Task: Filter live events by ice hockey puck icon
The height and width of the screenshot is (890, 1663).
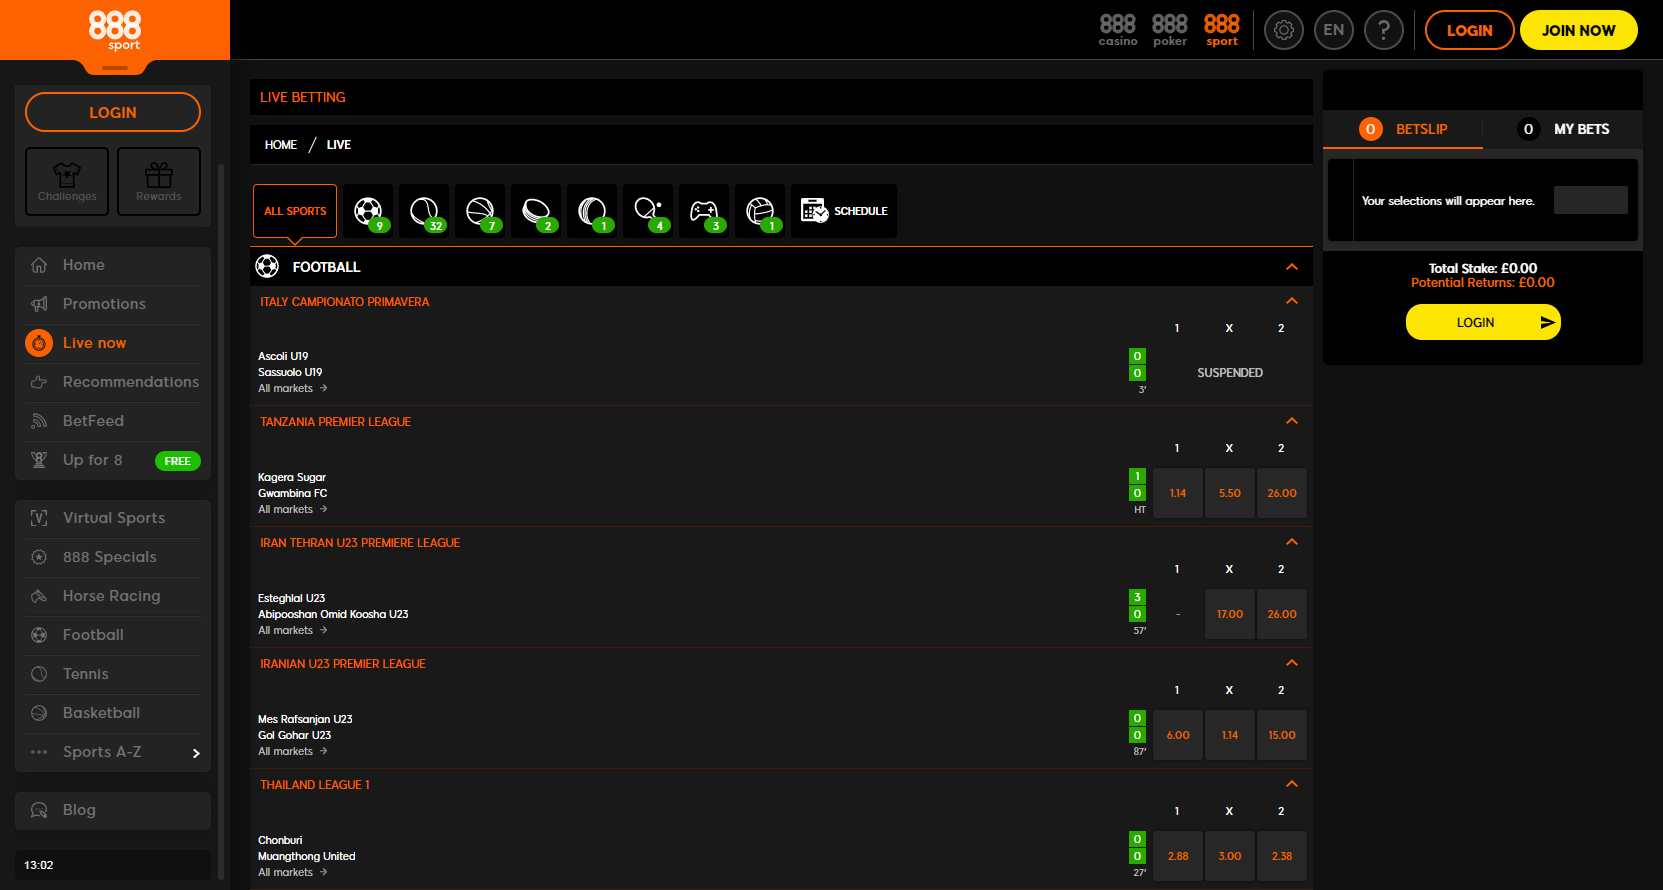Action: pyautogui.click(x=536, y=211)
